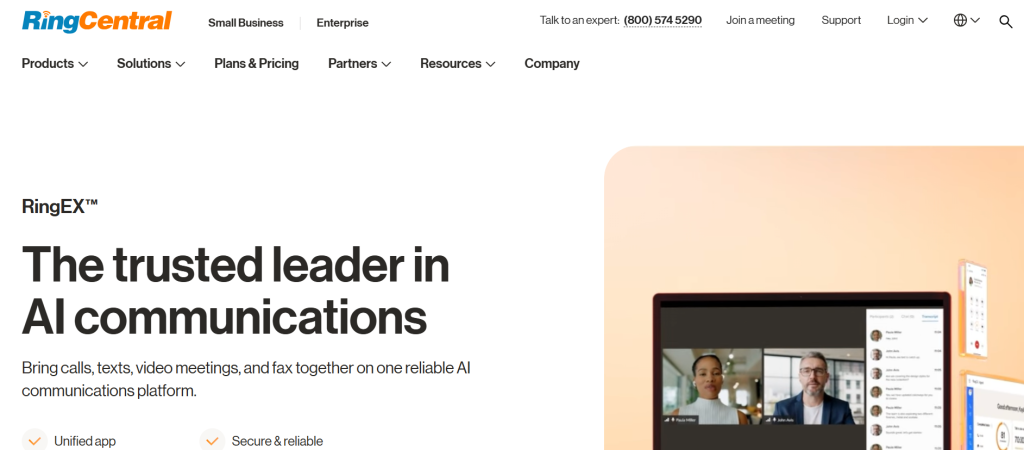Click Paula Miller's video tile

712,386
